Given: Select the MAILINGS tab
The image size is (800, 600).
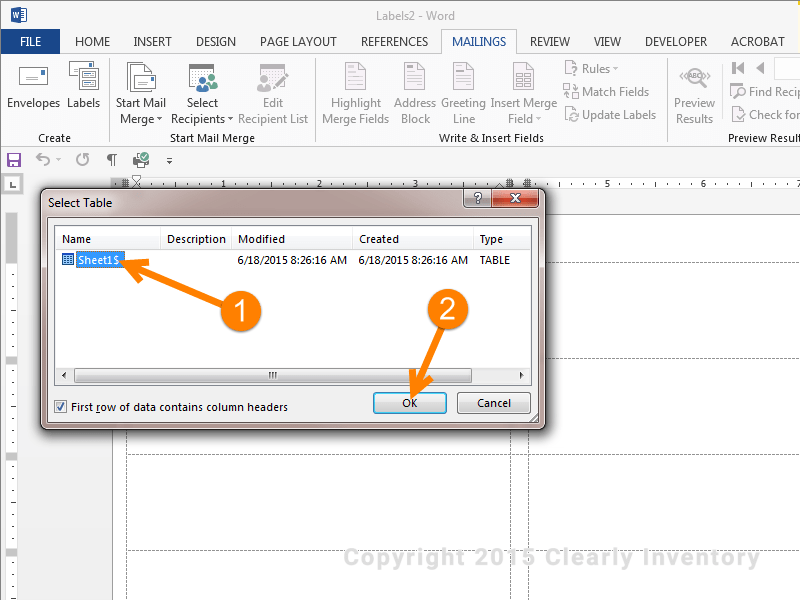Looking at the screenshot, I should pyautogui.click(x=479, y=42).
